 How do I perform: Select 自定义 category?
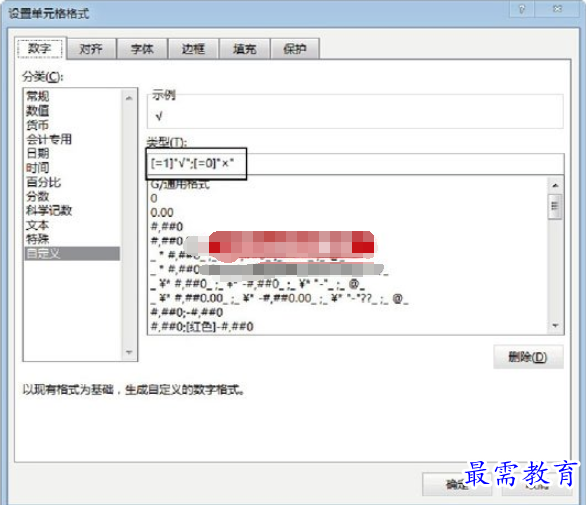(72, 253)
